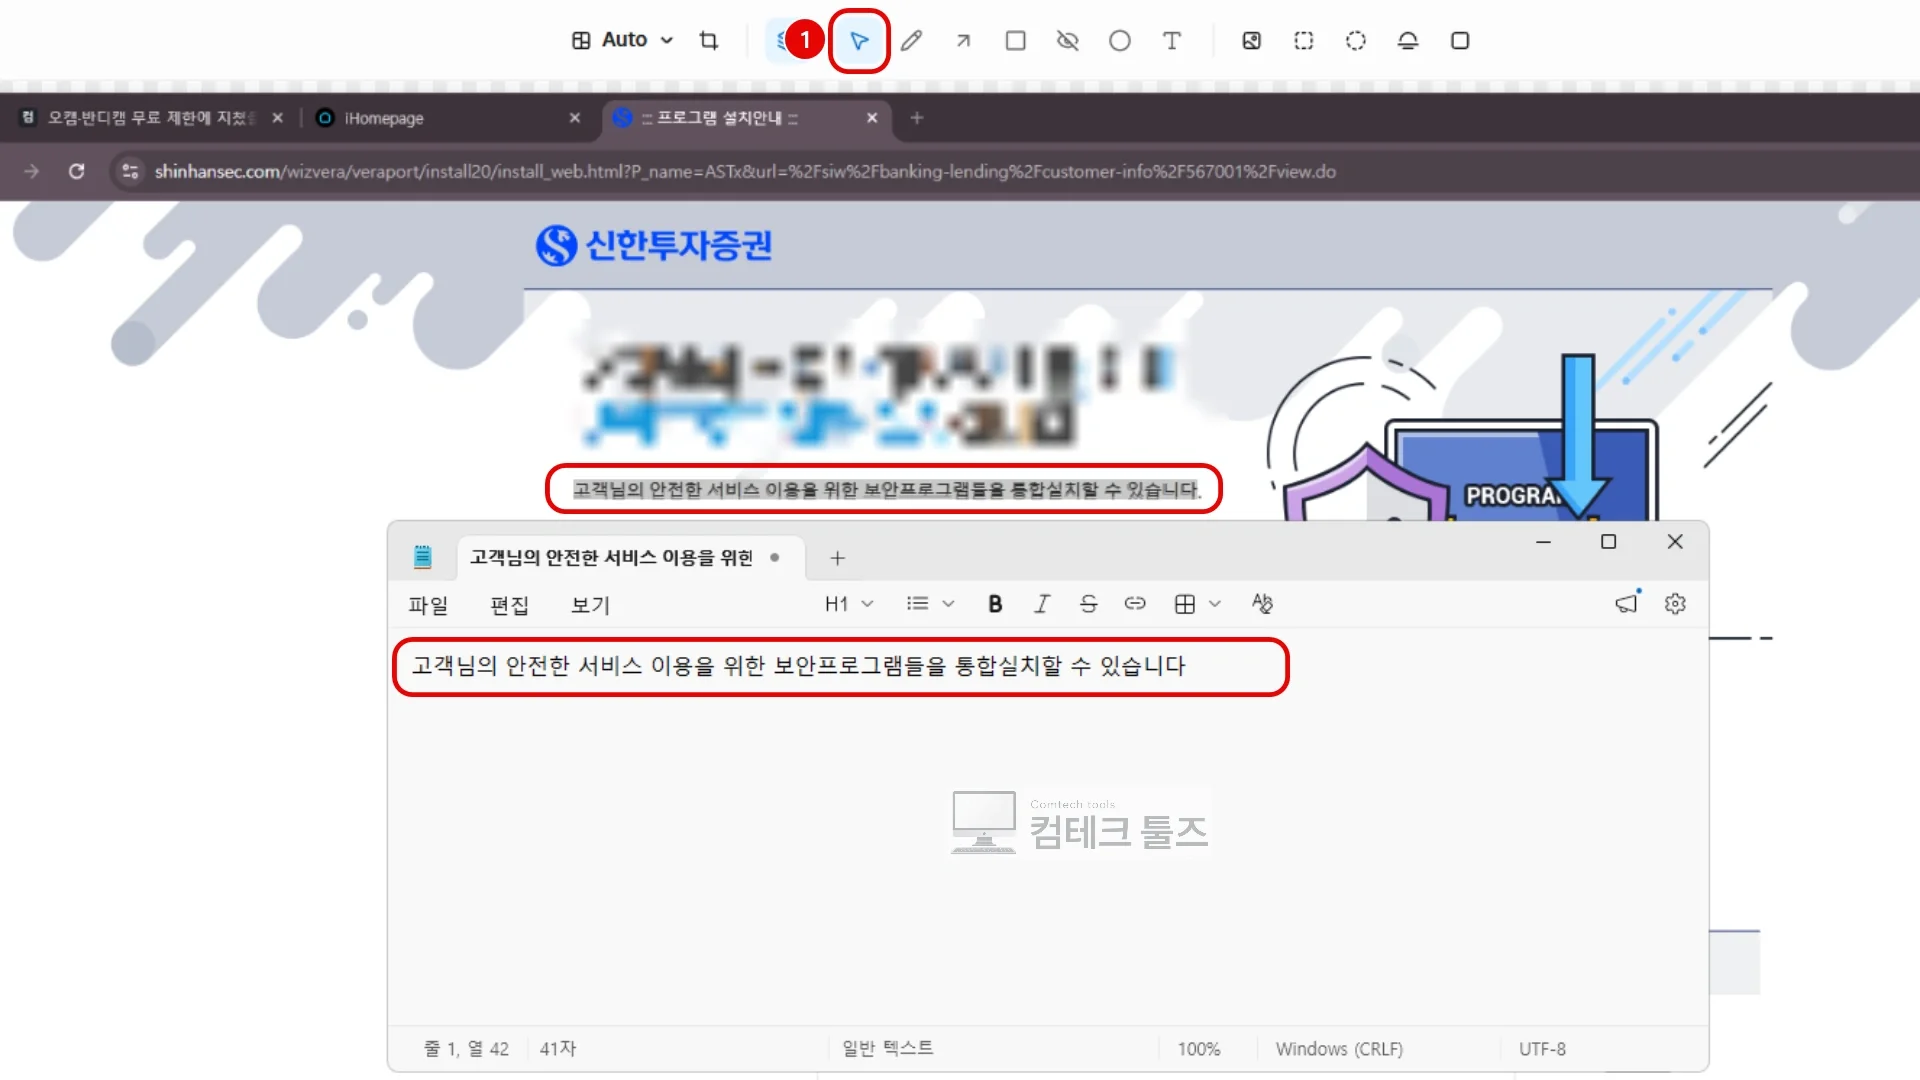1920x1080 pixels.
Task: Toggle bold formatting in Notepad
Action: tap(995, 604)
